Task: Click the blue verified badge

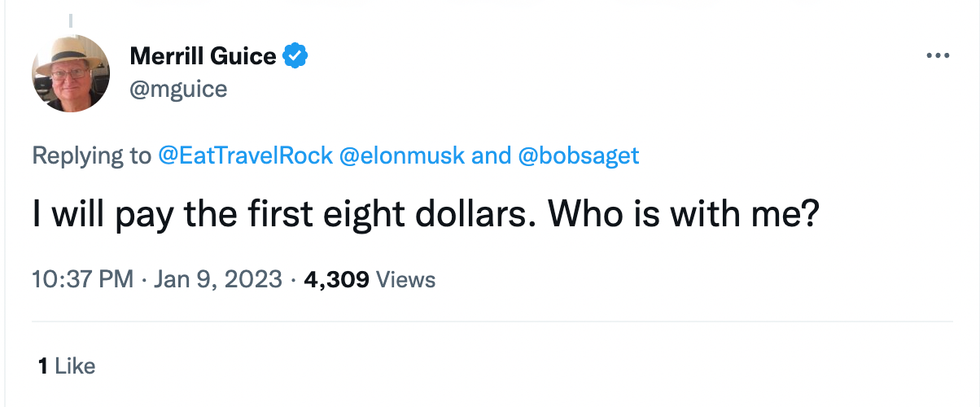Action: pos(294,56)
